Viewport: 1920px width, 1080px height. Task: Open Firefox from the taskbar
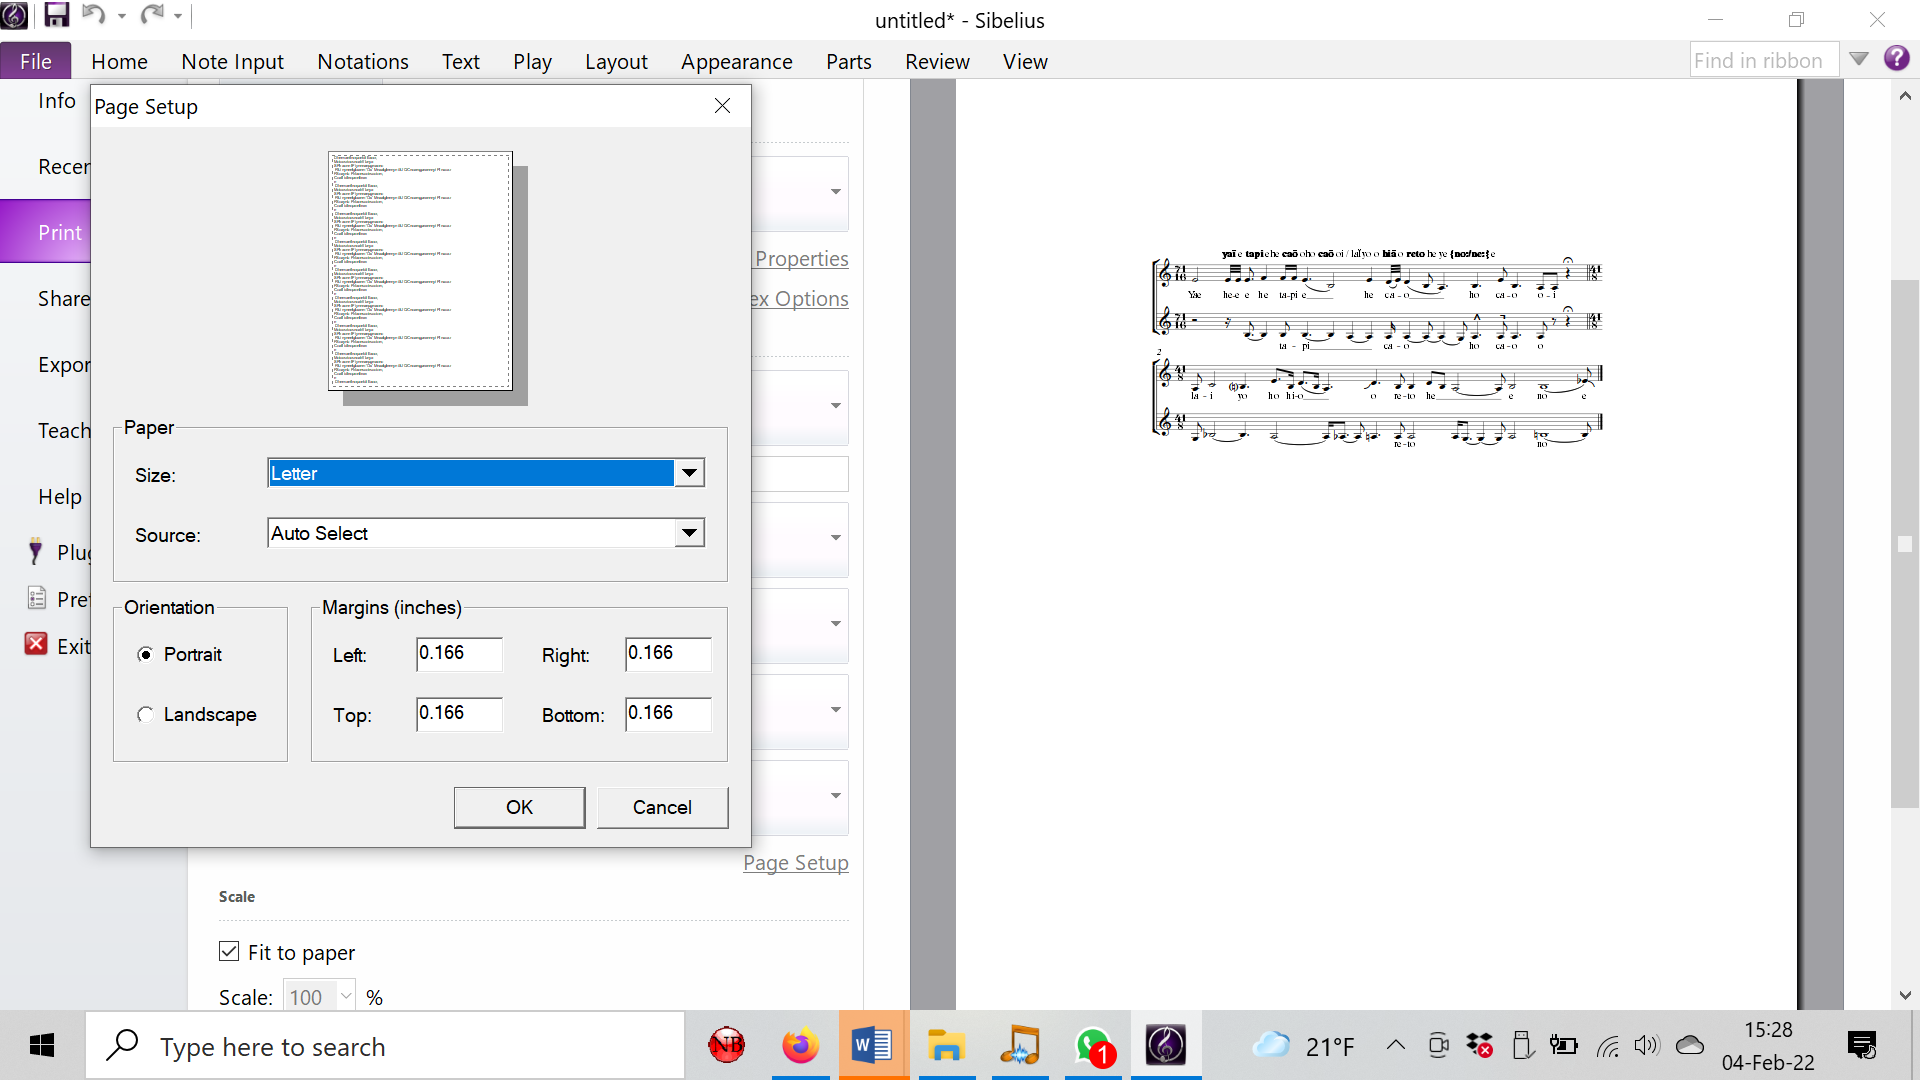(x=800, y=1046)
